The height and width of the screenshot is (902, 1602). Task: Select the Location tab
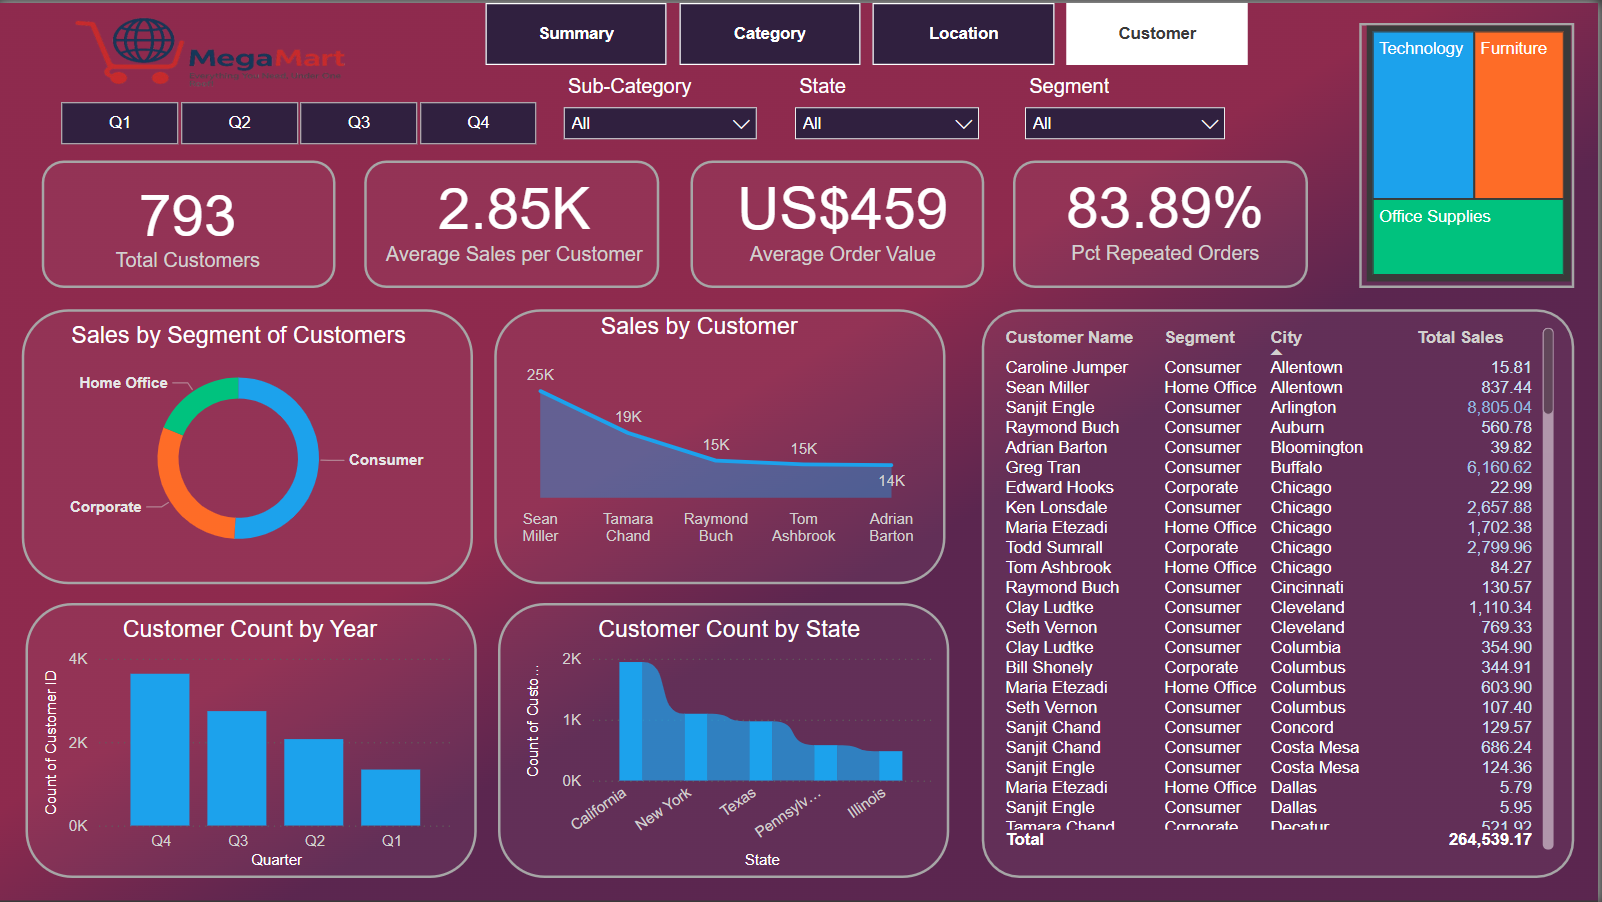coord(962,33)
